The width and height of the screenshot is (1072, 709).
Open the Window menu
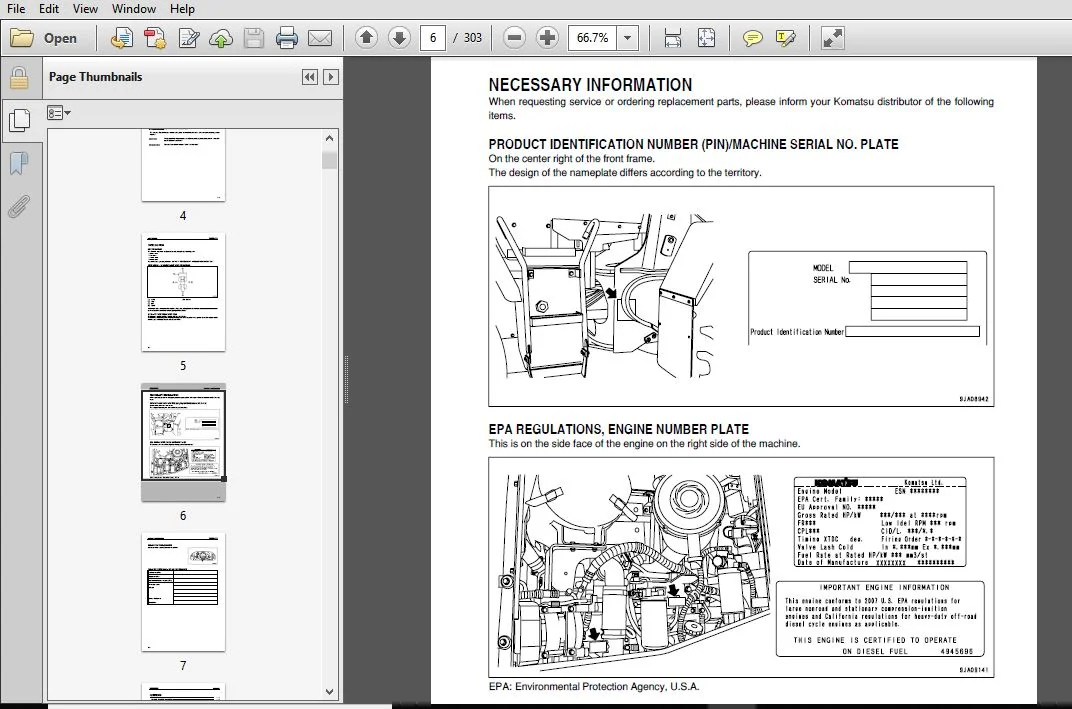(134, 9)
